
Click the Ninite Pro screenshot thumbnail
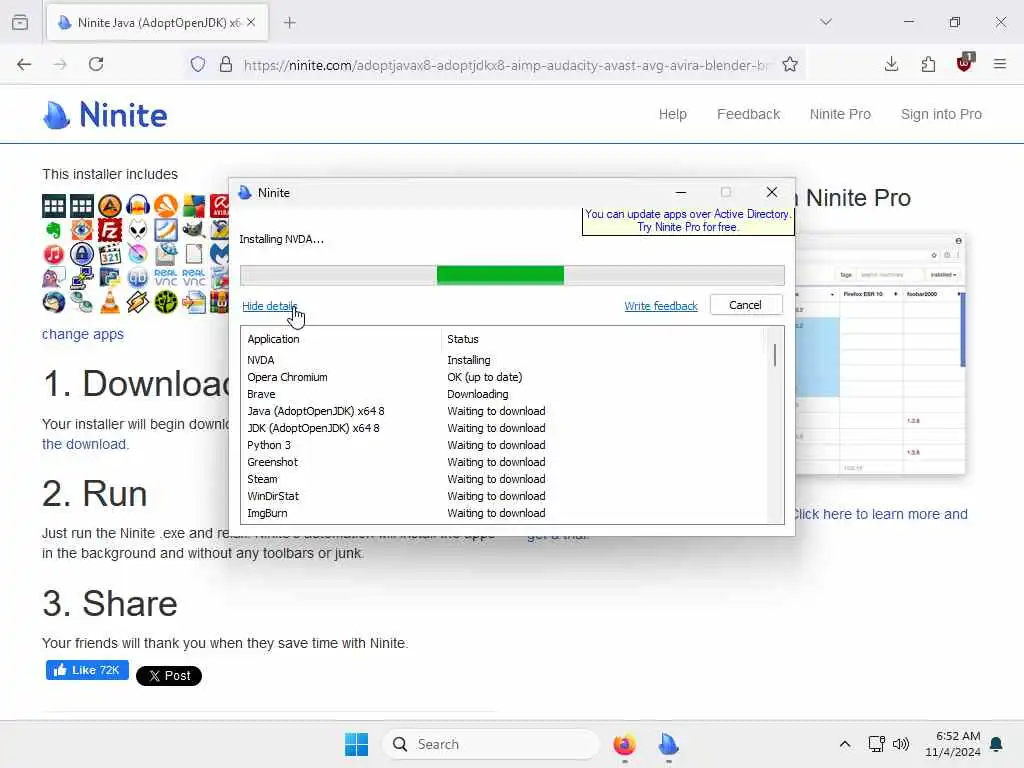click(880, 353)
